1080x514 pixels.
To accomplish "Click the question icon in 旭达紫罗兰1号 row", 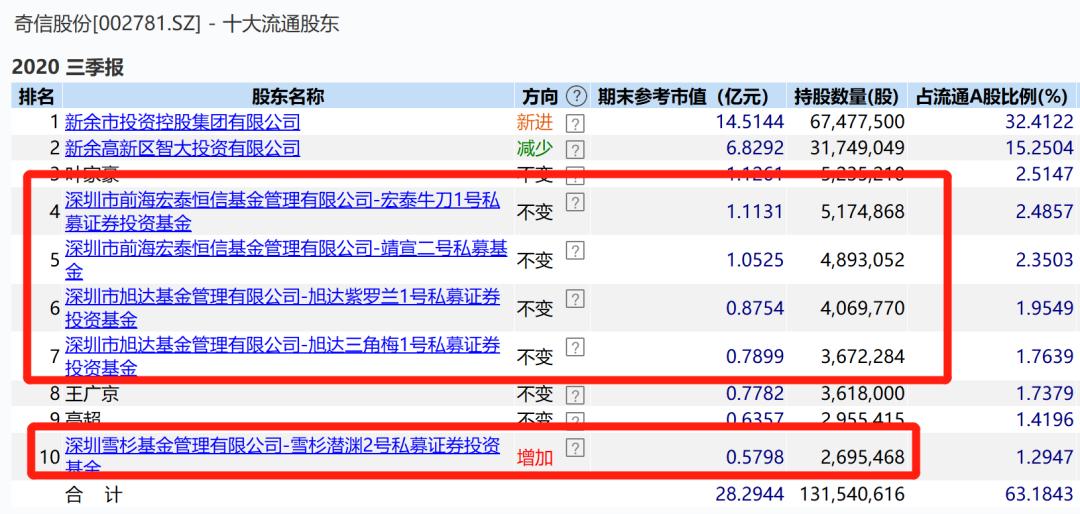I will (x=575, y=298).
